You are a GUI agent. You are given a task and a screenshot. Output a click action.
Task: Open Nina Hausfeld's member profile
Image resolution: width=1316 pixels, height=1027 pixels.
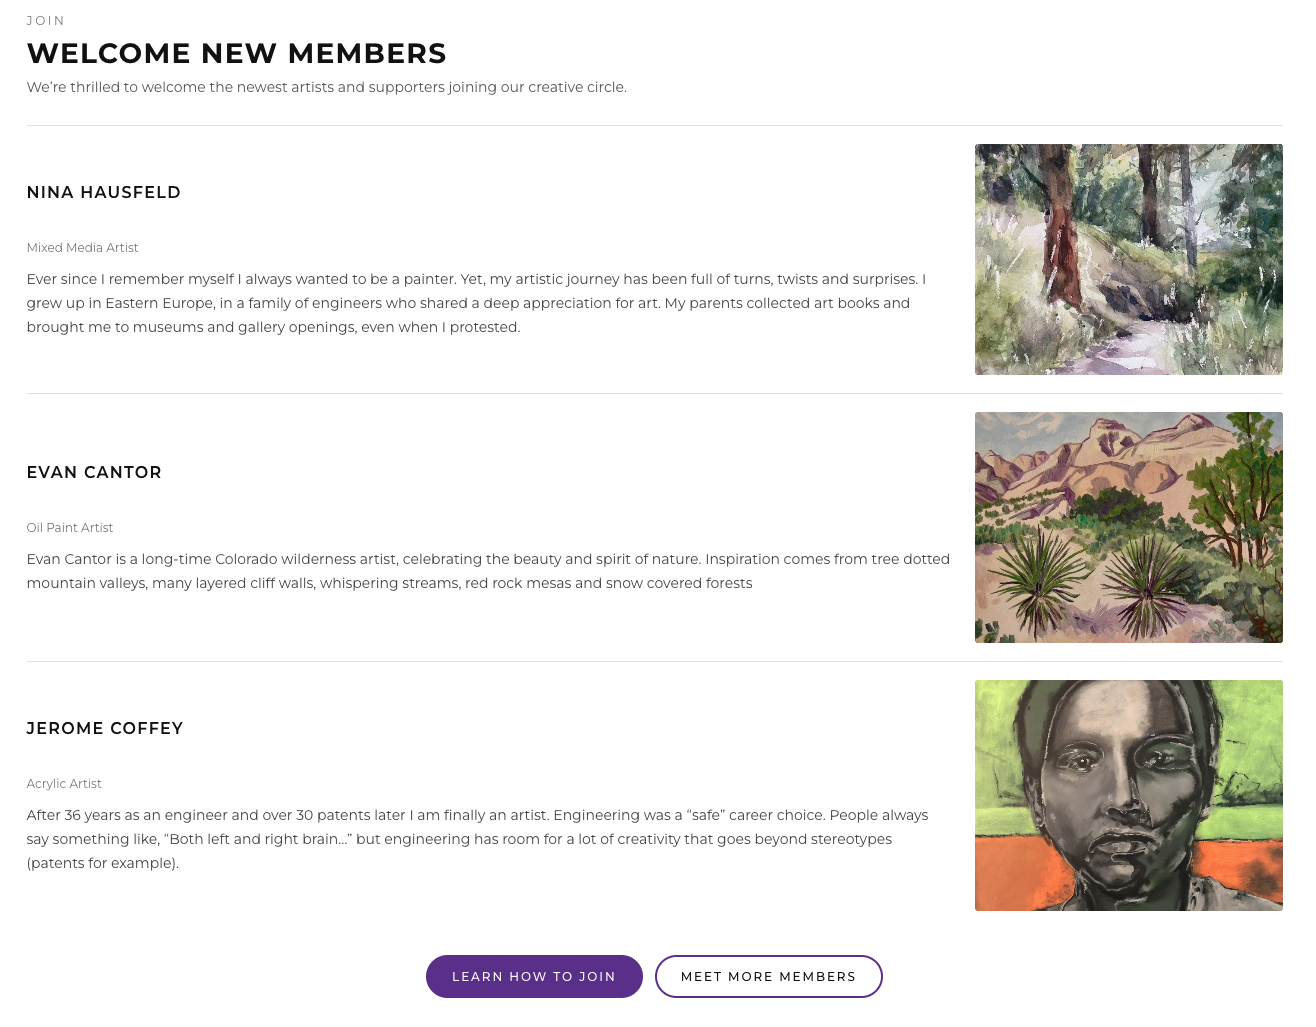103,192
